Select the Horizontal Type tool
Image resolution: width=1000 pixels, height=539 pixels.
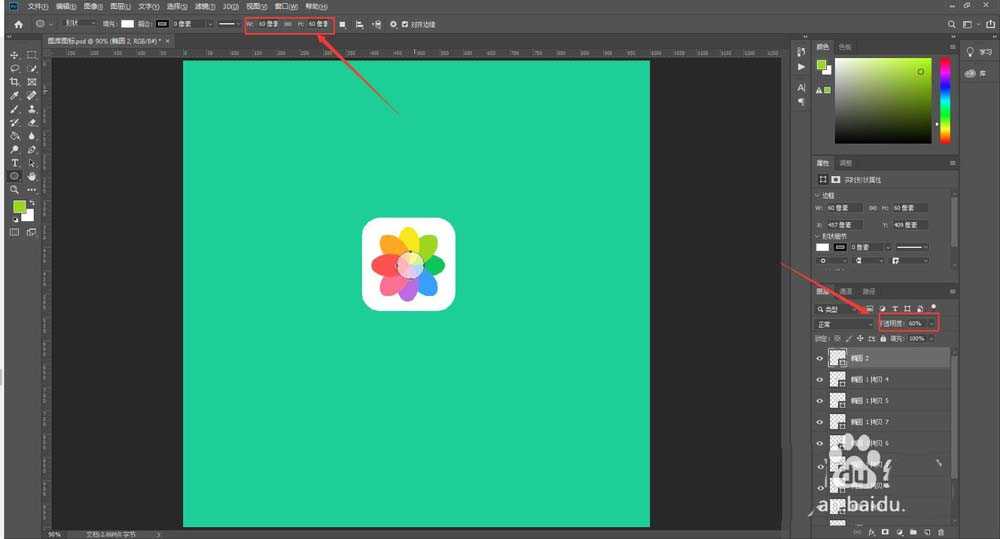(15, 162)
